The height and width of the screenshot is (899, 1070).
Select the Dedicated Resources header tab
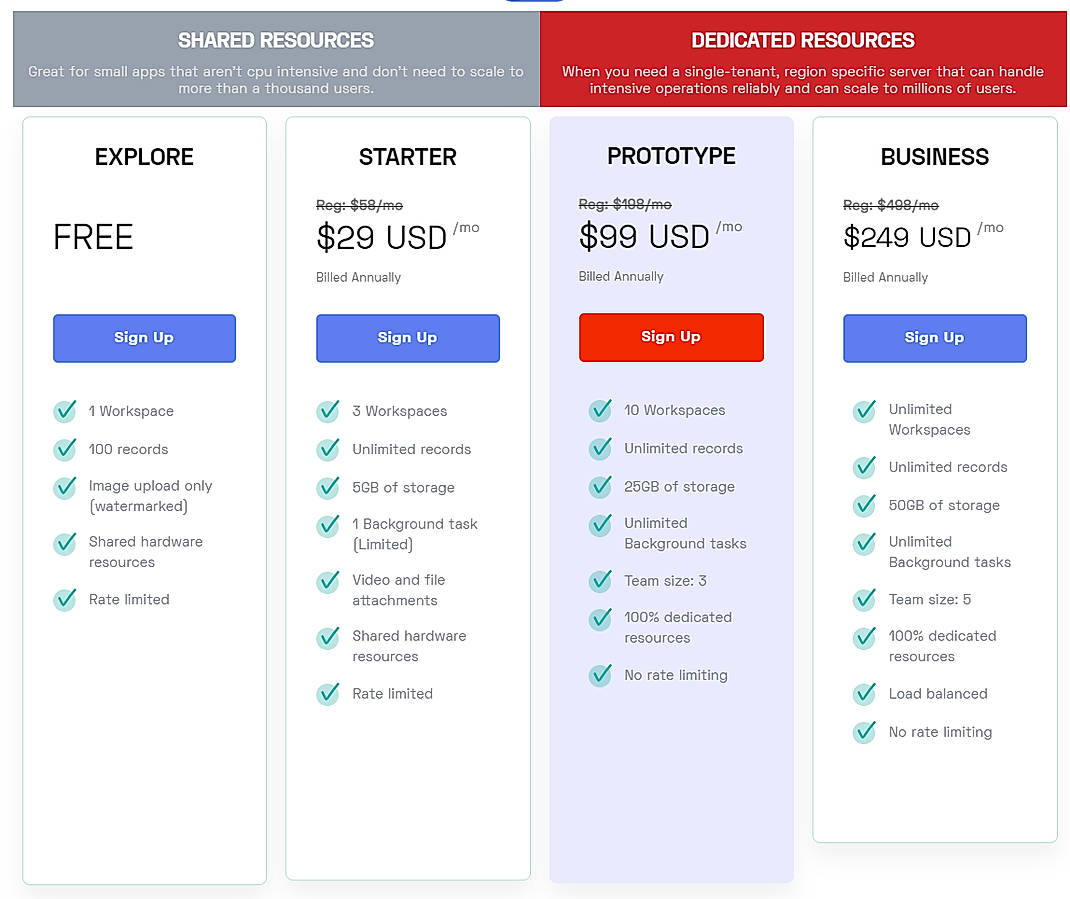point(803,59)
